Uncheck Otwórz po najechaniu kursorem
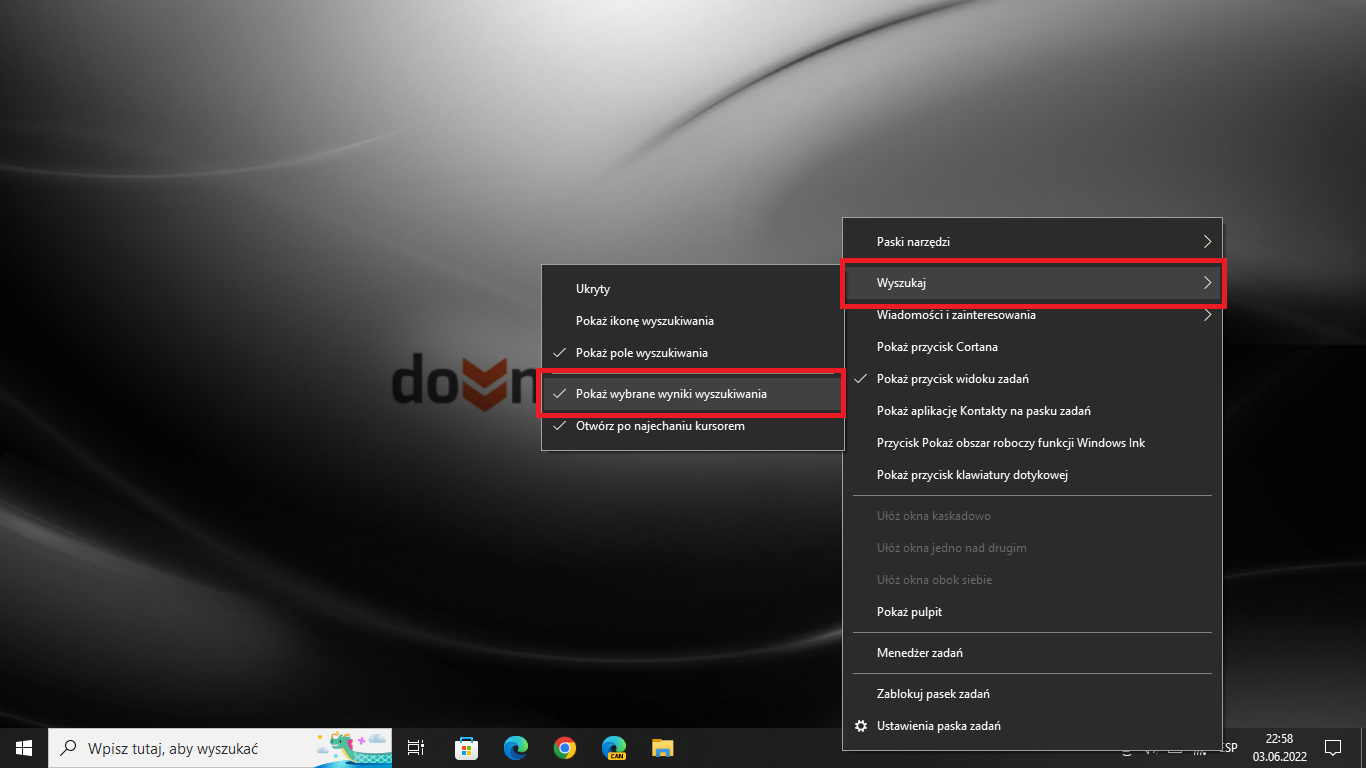The width and height of the screenshot is (1366, 768). (692, 426)
